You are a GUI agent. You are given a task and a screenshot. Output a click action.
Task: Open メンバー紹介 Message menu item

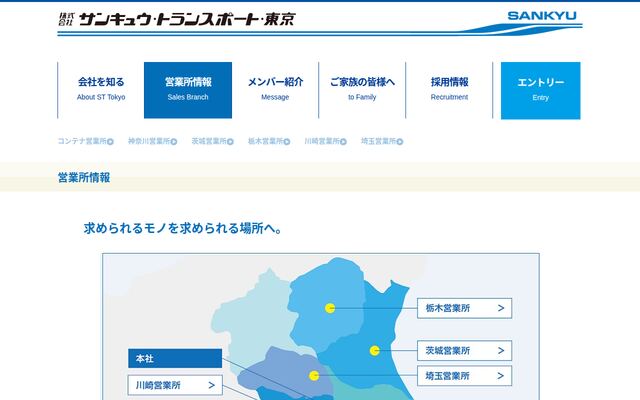point(275,90)
